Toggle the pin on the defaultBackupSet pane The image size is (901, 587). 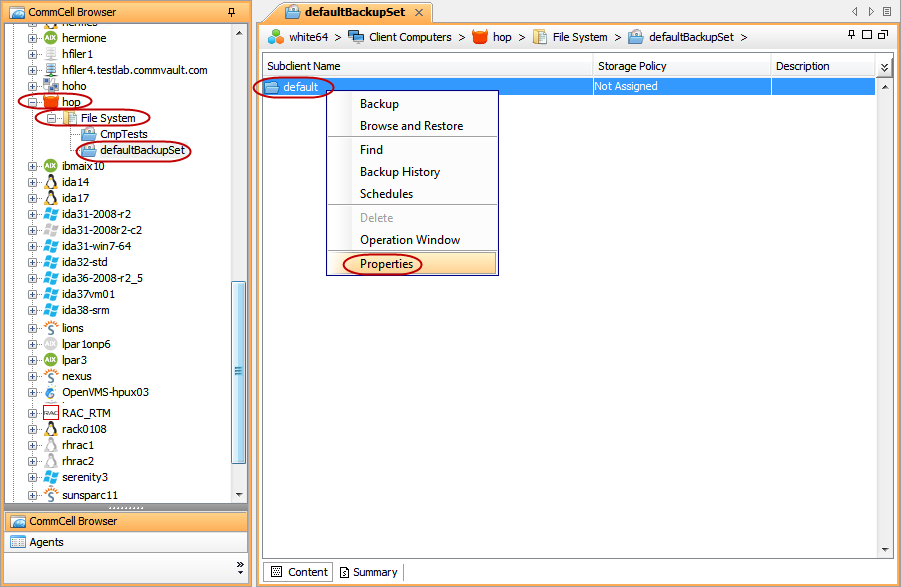click(x=852, y=34)
